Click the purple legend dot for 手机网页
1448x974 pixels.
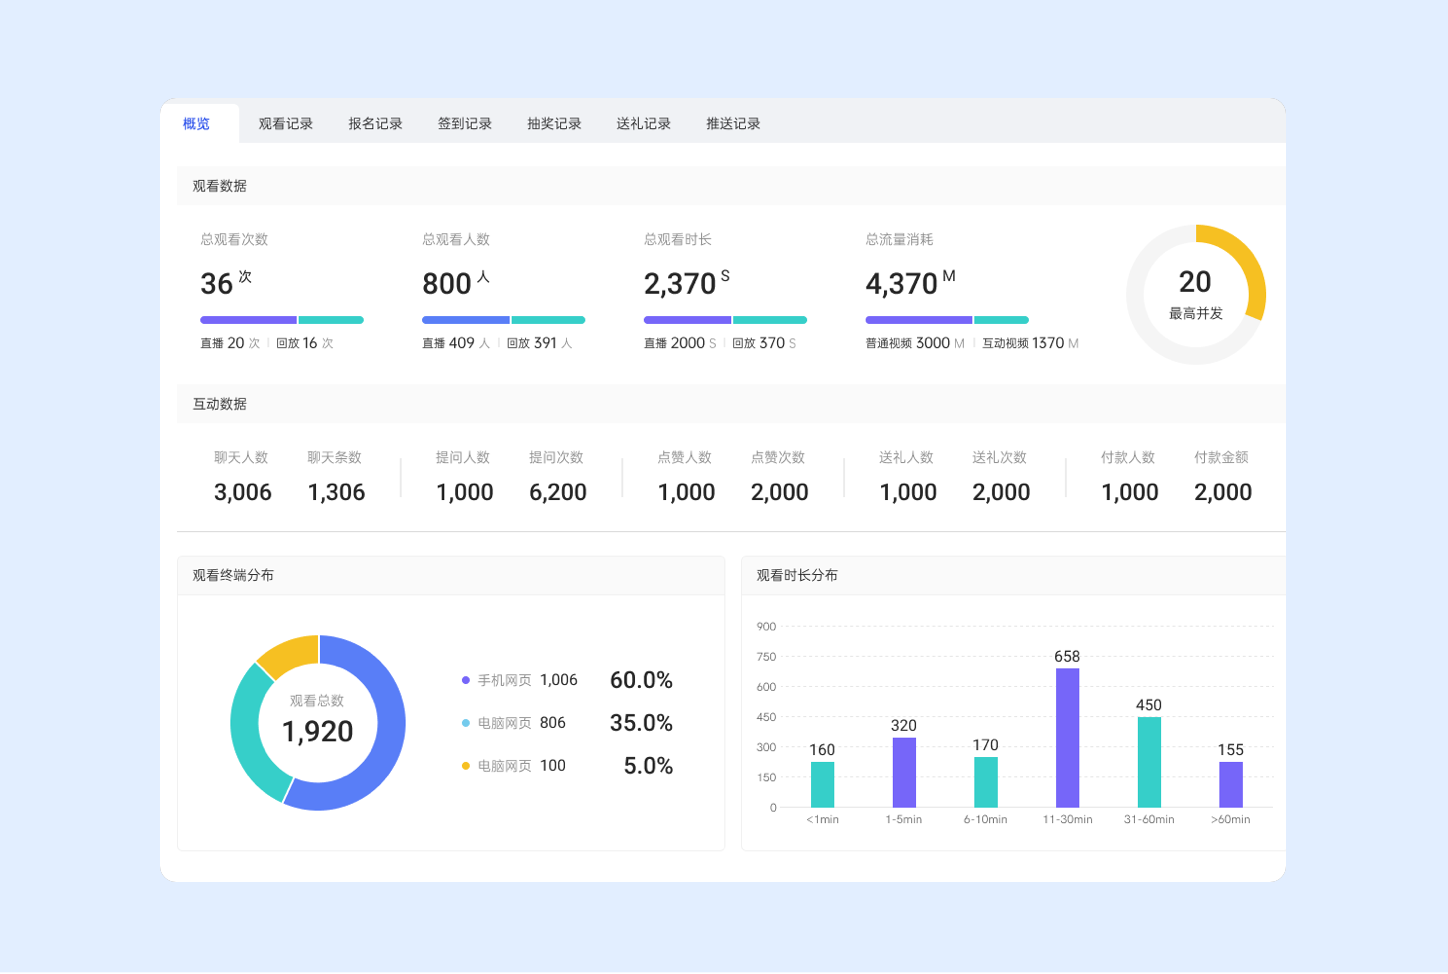pos(466,680)
